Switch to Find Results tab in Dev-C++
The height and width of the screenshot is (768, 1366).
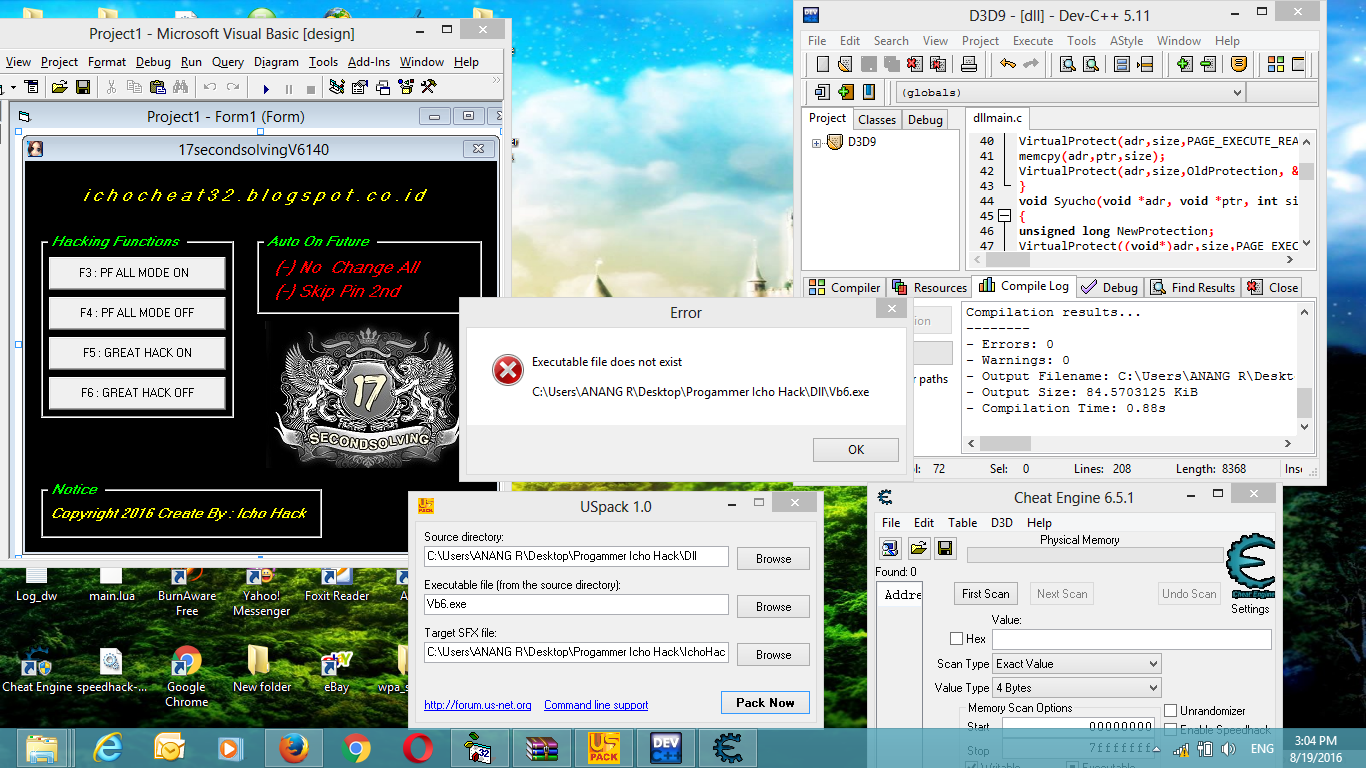point(1192,287)
